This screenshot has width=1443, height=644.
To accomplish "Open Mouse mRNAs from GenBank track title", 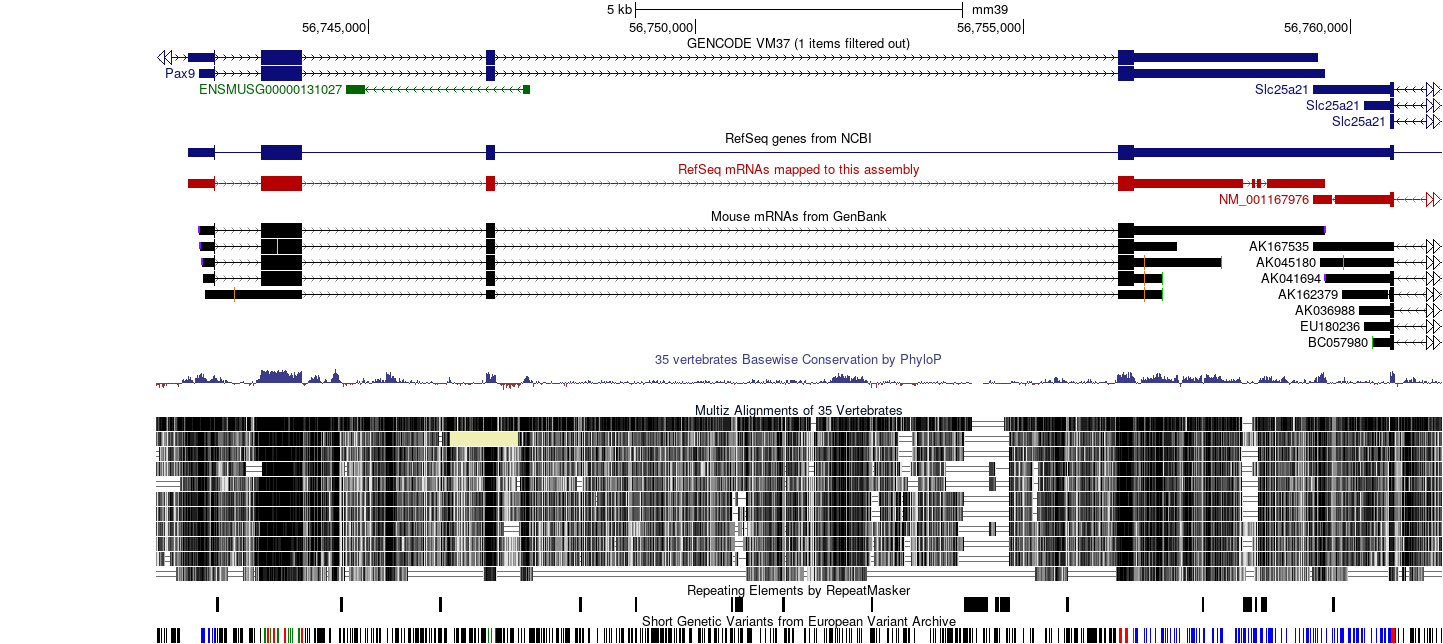I will 798,216.
